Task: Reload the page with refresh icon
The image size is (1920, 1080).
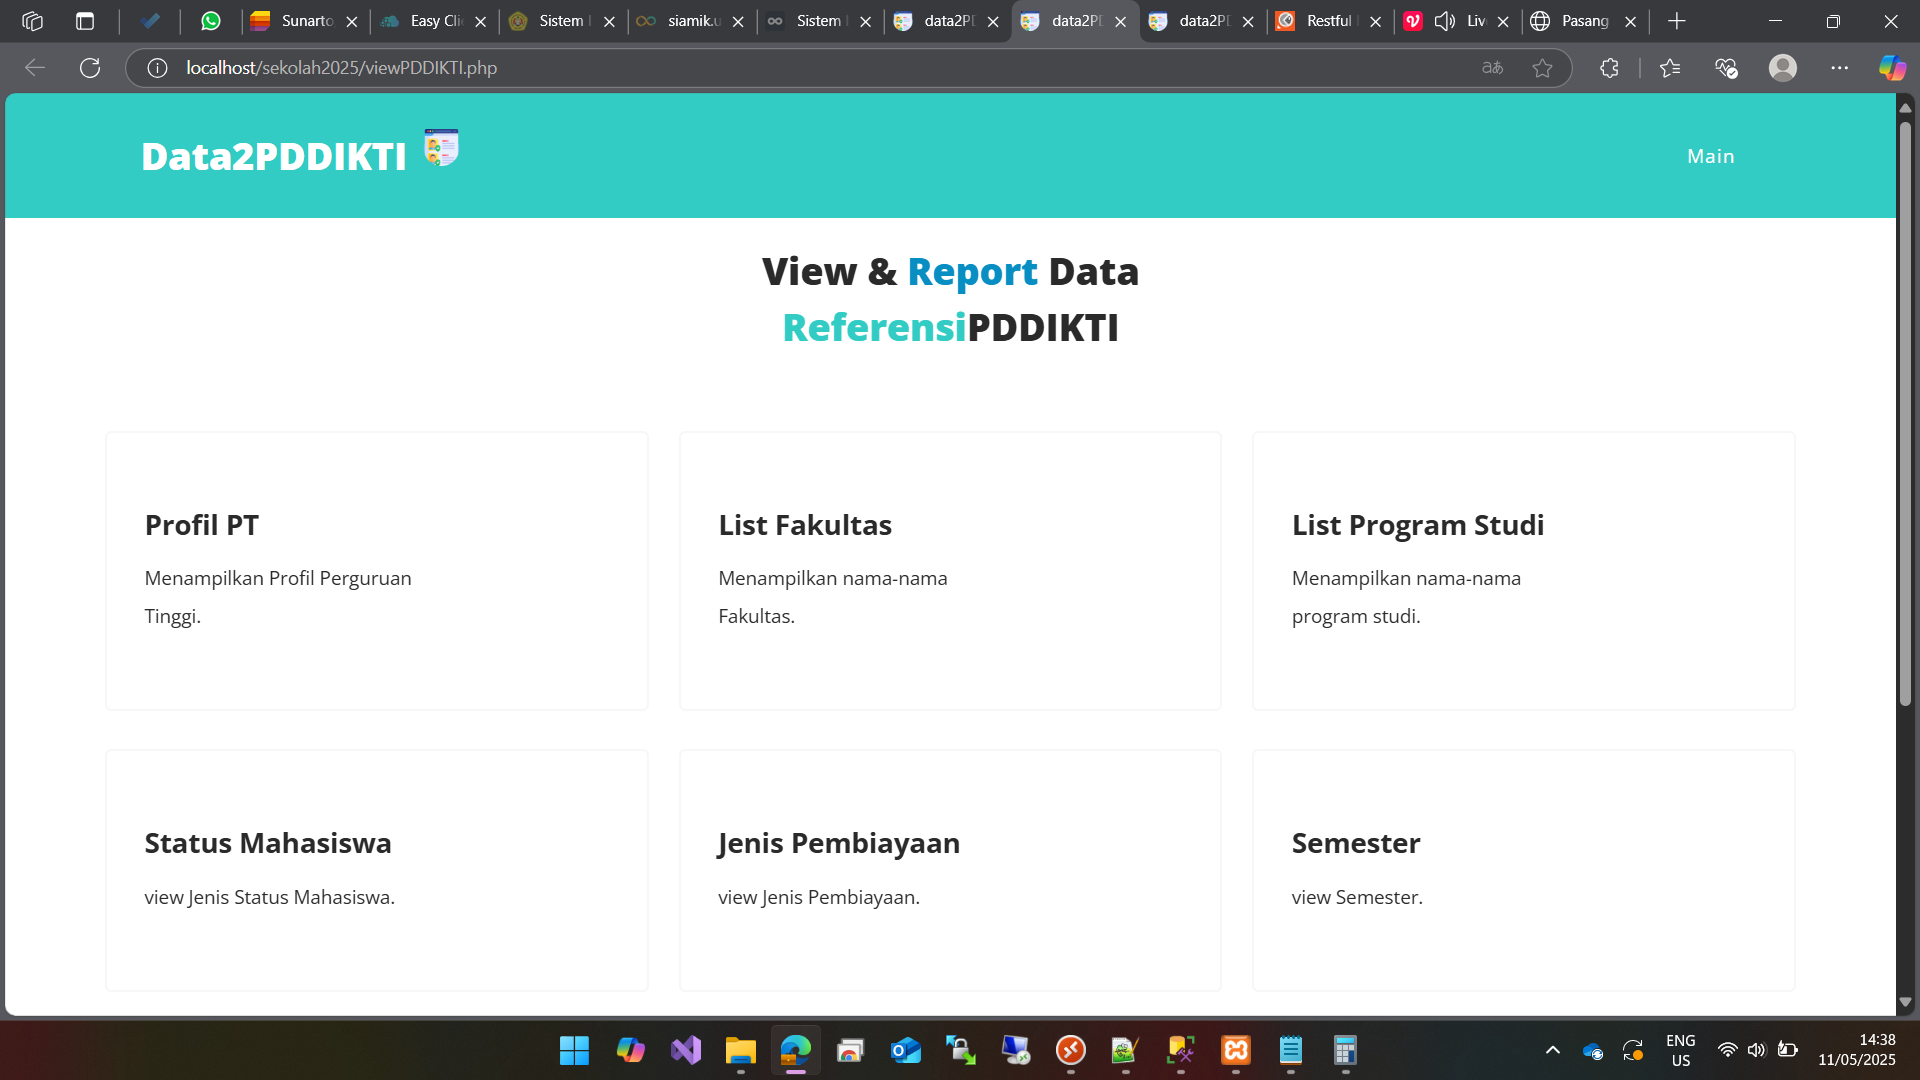Action: pyautogui.click(x=90, y=68)
